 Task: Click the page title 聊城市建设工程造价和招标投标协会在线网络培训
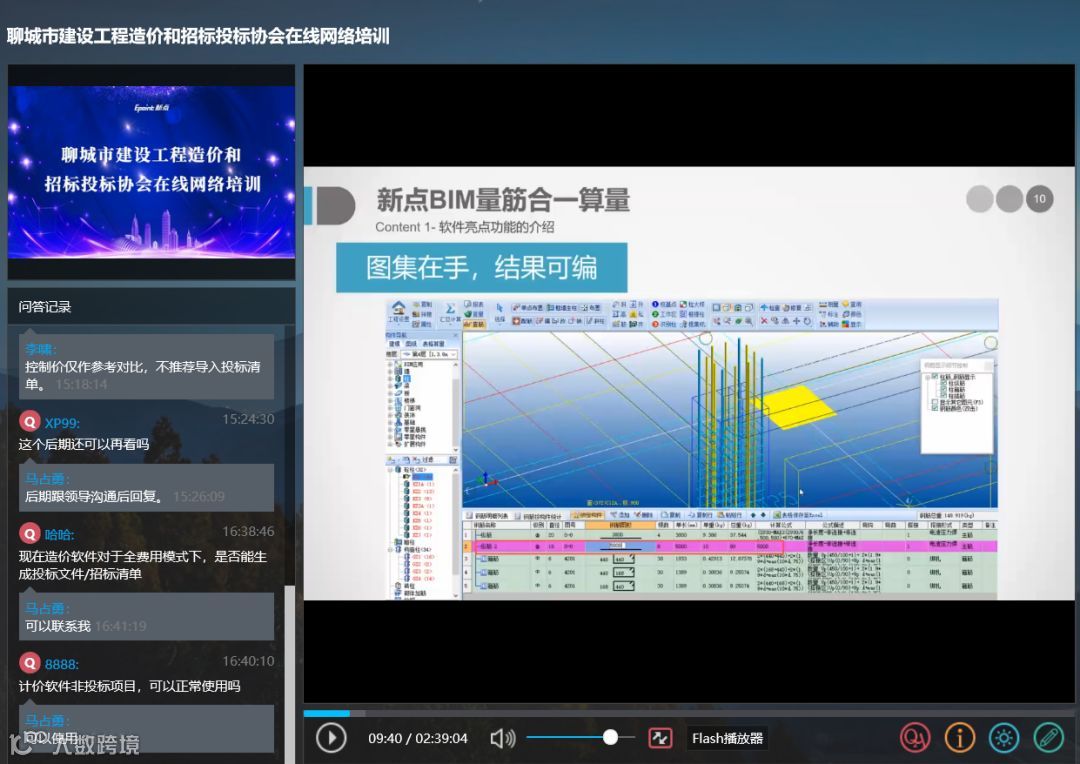pyautogui.click(x=198, y=36)
